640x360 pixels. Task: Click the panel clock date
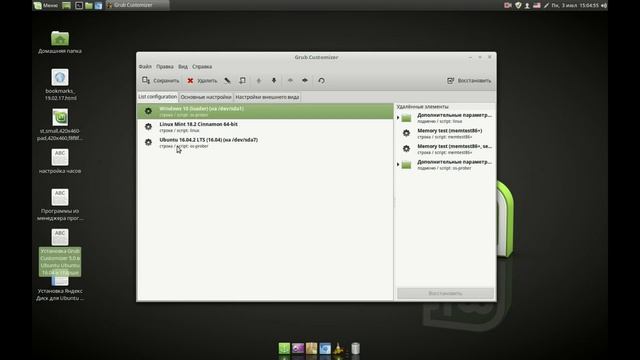pyautogui.click(x=575, y=5)
